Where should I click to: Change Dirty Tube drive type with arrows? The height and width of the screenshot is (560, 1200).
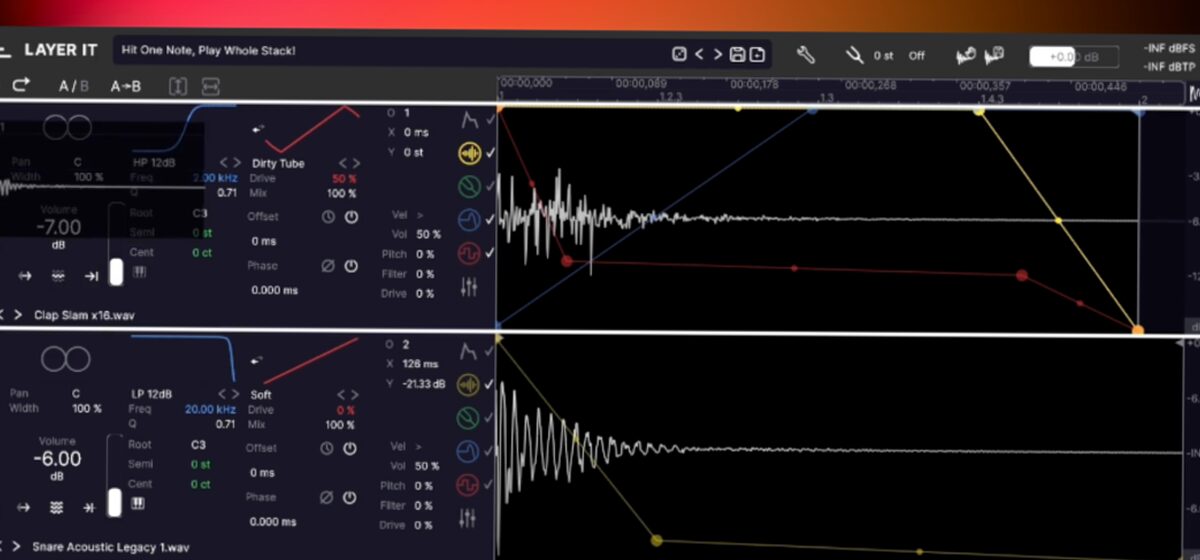tap(349, 162)
